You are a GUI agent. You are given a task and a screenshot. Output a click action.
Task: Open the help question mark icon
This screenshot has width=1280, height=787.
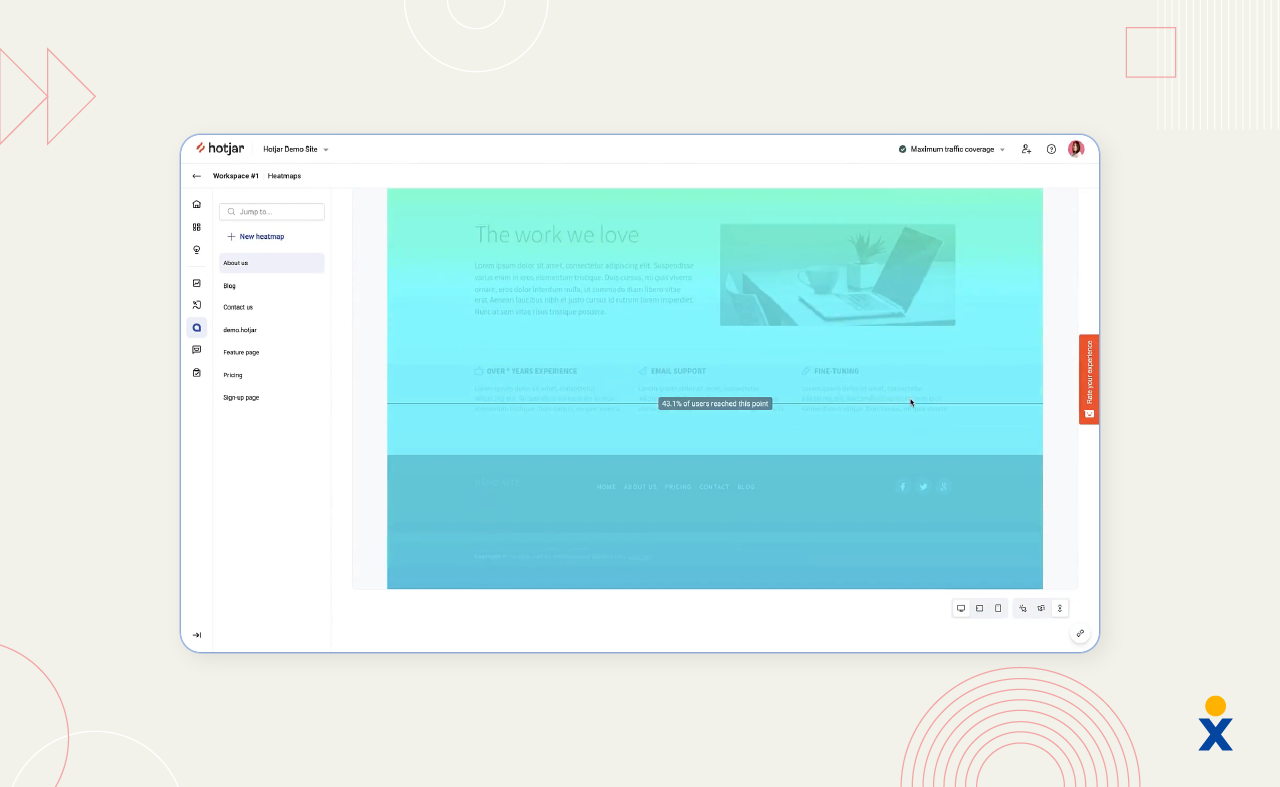pyautogui.click(x=1051, y=149)
